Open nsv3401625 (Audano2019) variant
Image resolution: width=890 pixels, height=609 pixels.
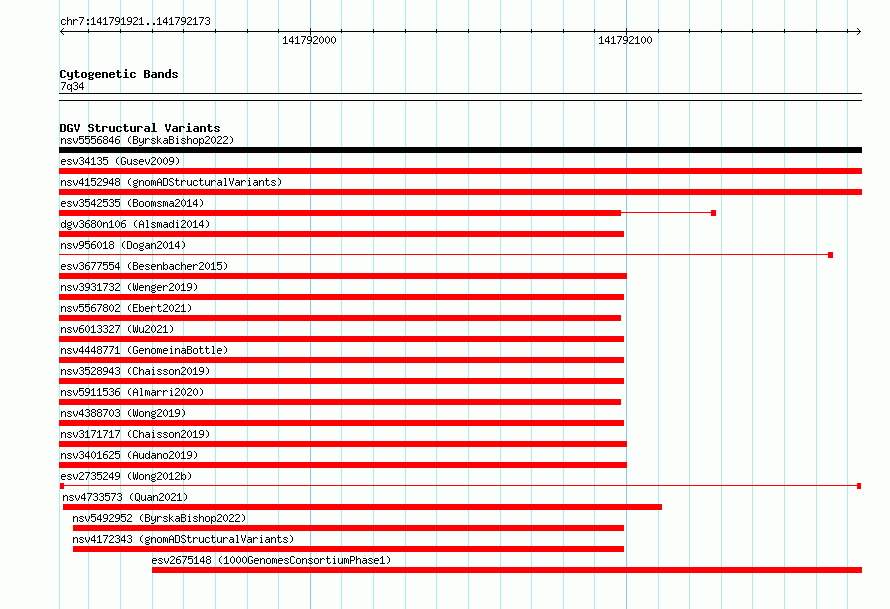click(x=129, y=455)
